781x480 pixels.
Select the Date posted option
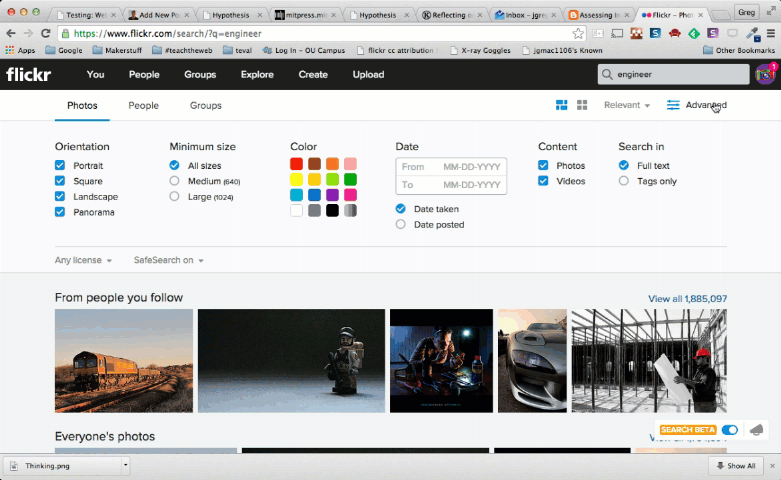[400, 225]
